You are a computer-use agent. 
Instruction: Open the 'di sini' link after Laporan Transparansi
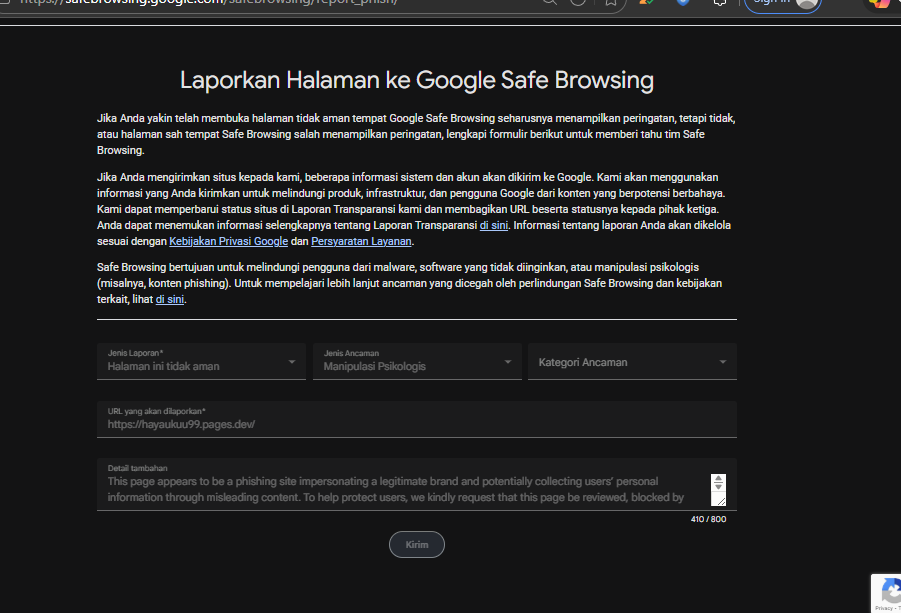pyautogui.click(x=494, y=225)
